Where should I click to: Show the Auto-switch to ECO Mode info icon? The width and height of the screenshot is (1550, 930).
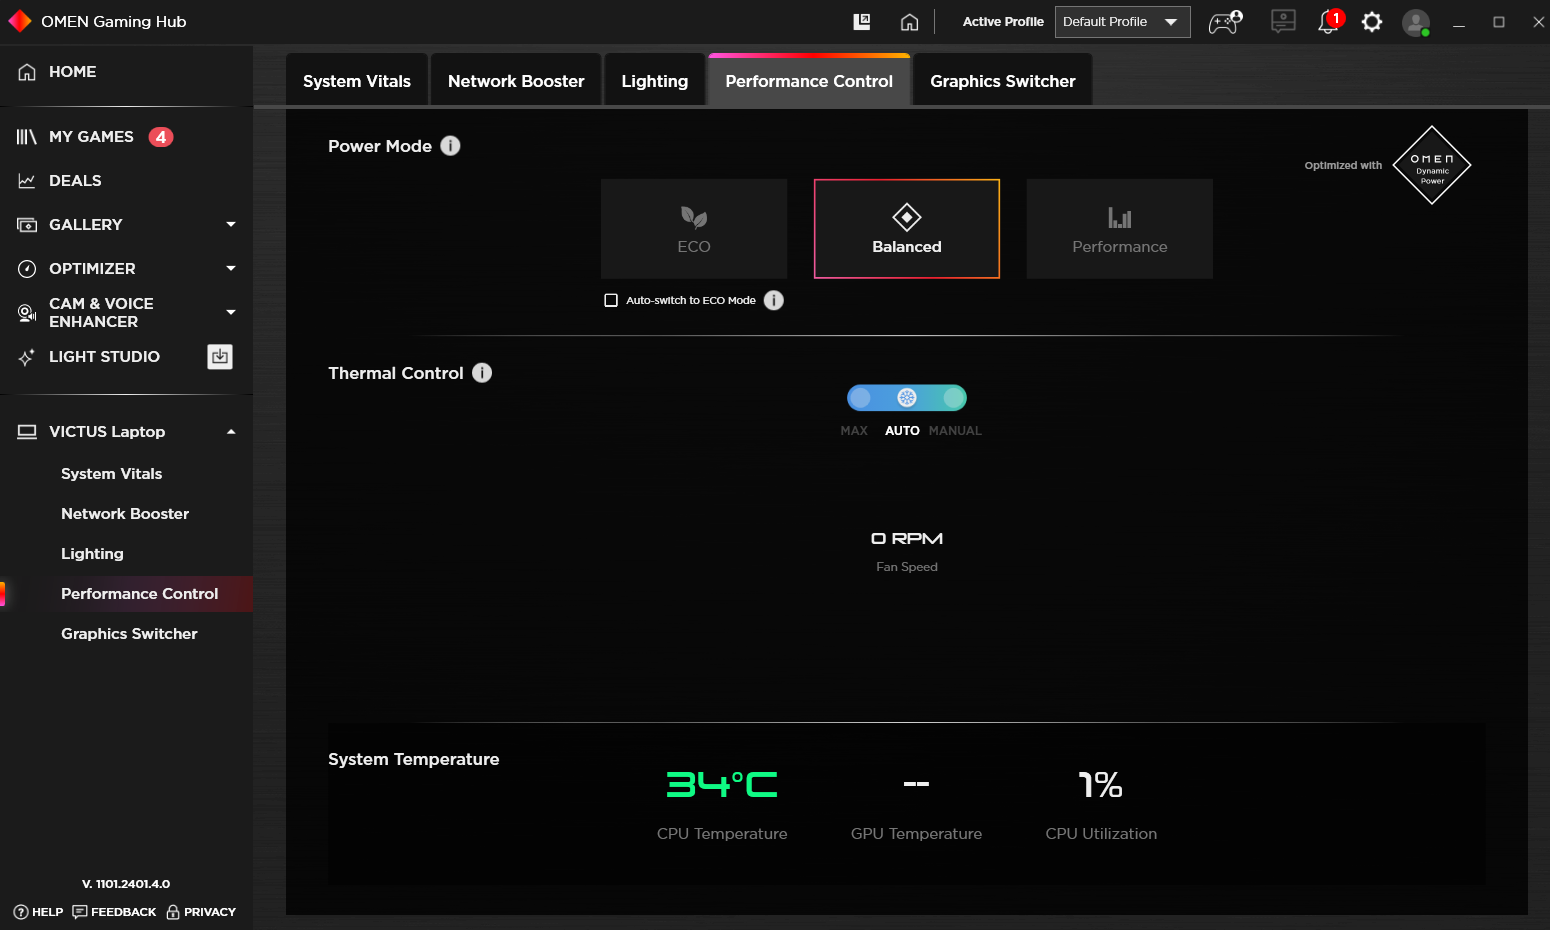tap(774, 300)
